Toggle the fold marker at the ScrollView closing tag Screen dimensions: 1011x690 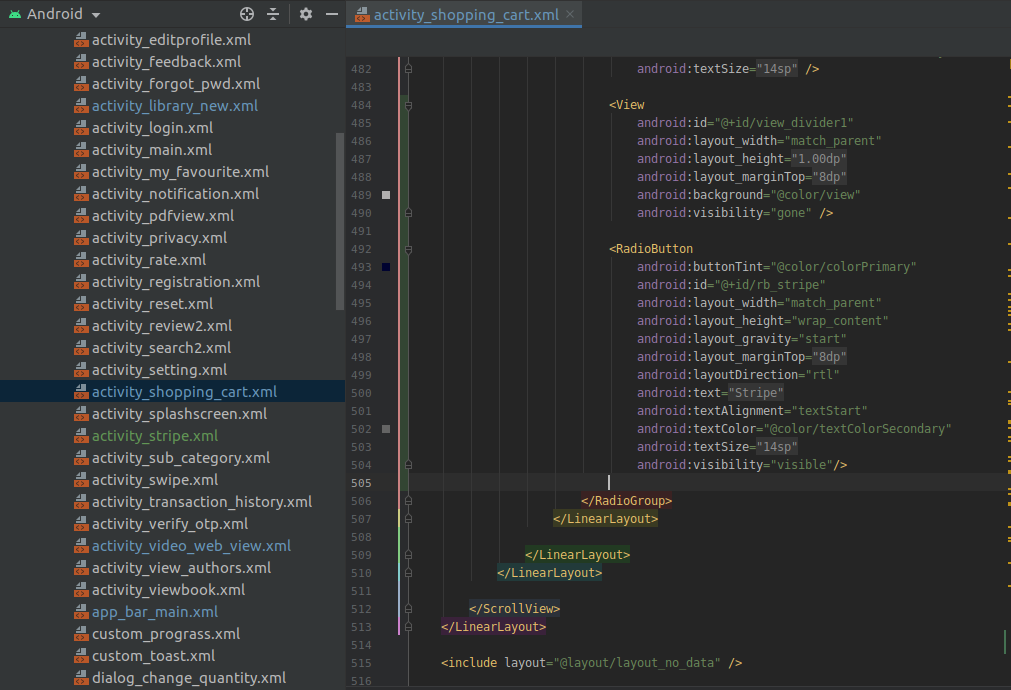tap(409, 609)
